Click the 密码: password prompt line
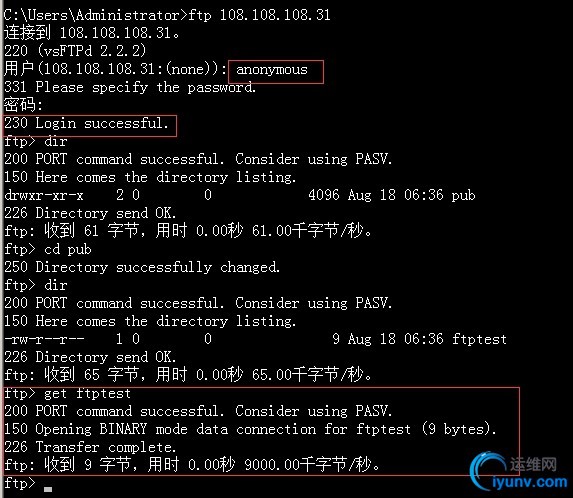This screenshot has width=573, height=498. [x=23, y=105]
